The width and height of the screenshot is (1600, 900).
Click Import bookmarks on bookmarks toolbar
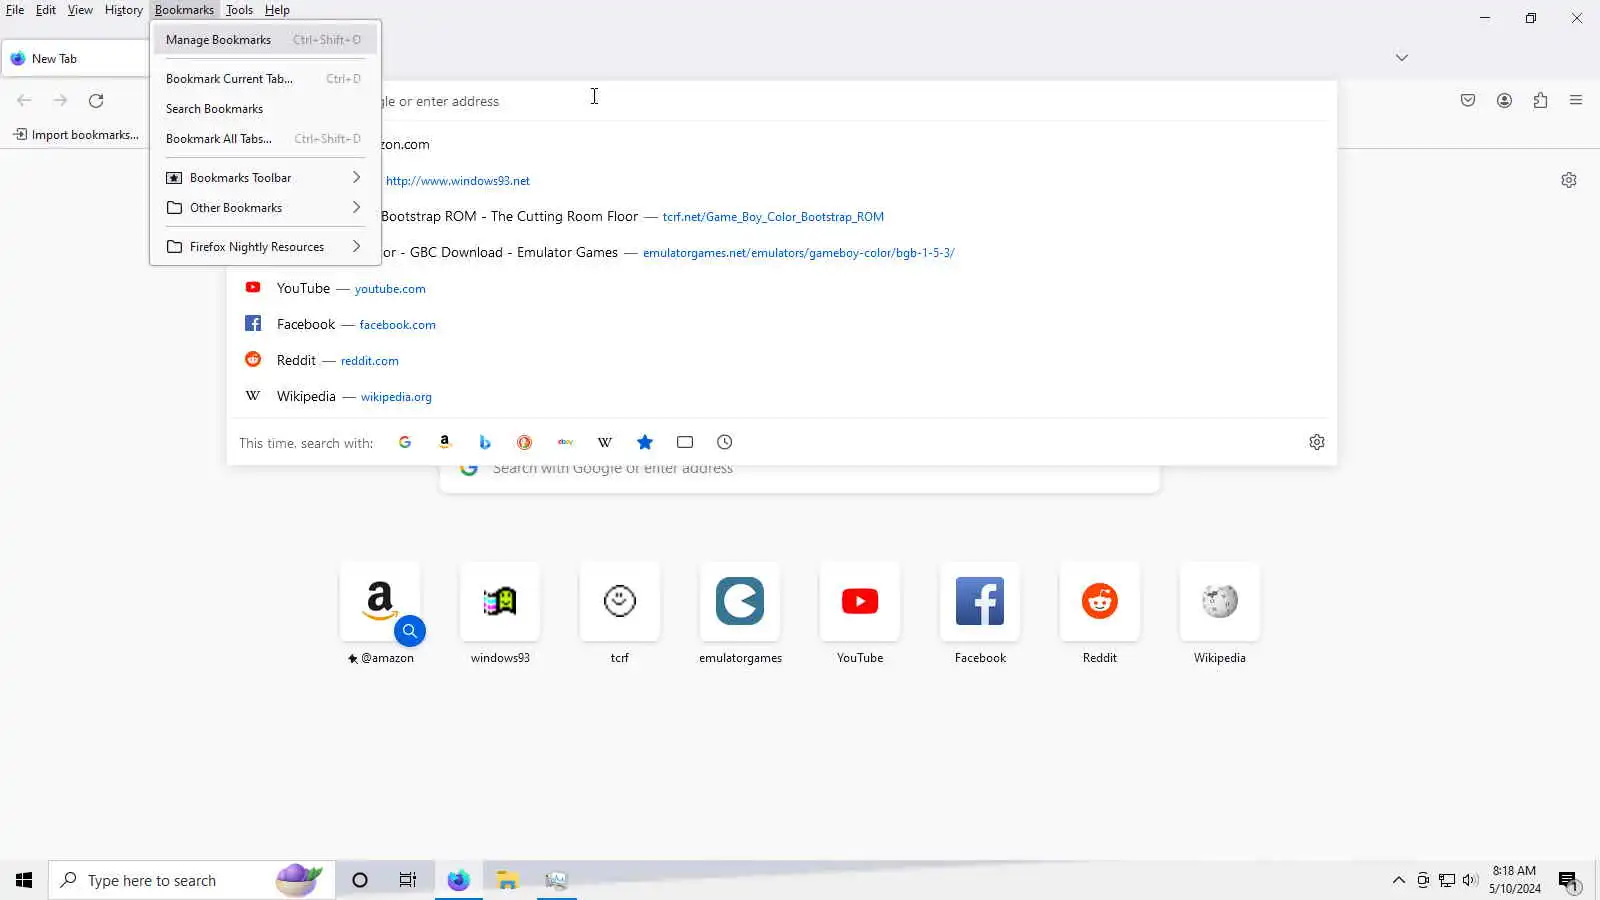point(76,135)
